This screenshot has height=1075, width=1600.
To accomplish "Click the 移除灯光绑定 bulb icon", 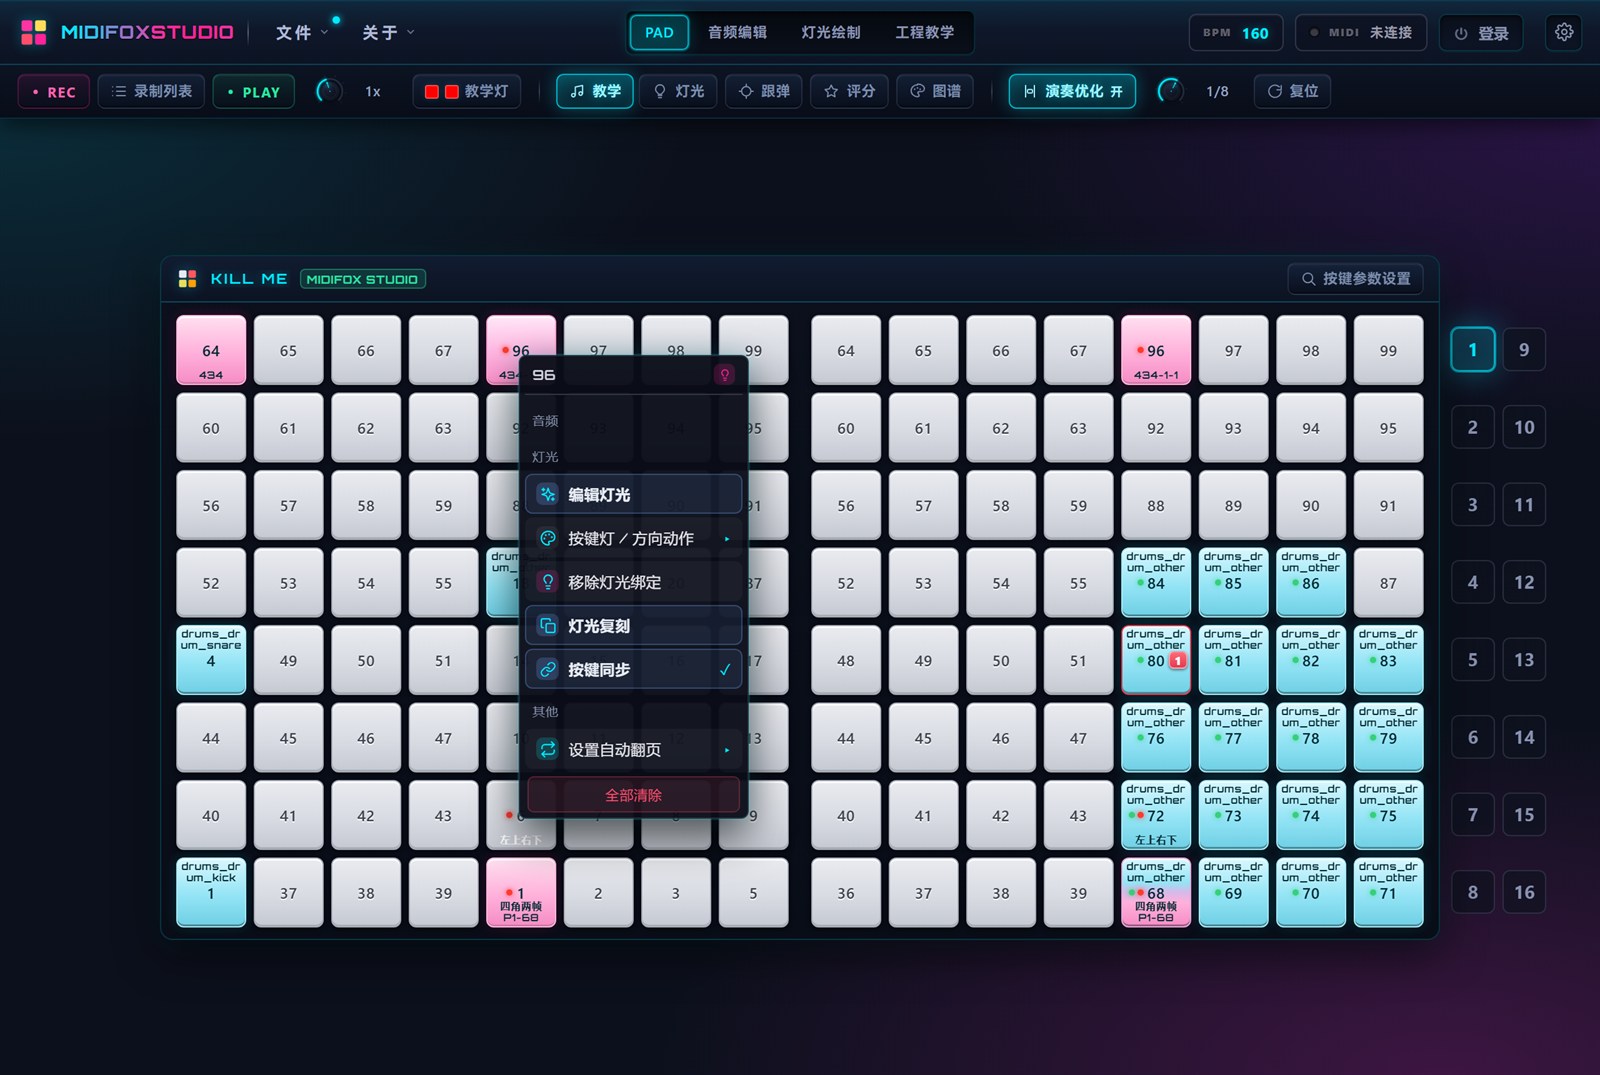I will [x=548, y=582].
